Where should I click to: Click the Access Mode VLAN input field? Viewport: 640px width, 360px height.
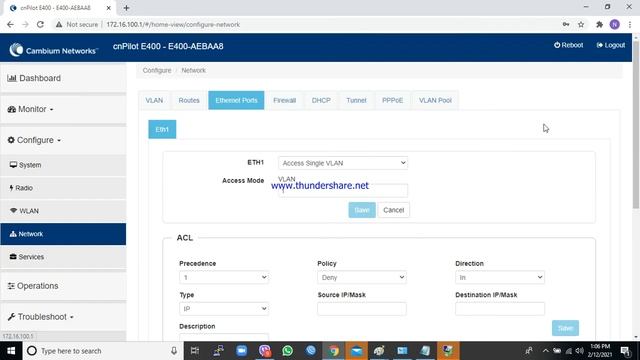pos(343,190)
